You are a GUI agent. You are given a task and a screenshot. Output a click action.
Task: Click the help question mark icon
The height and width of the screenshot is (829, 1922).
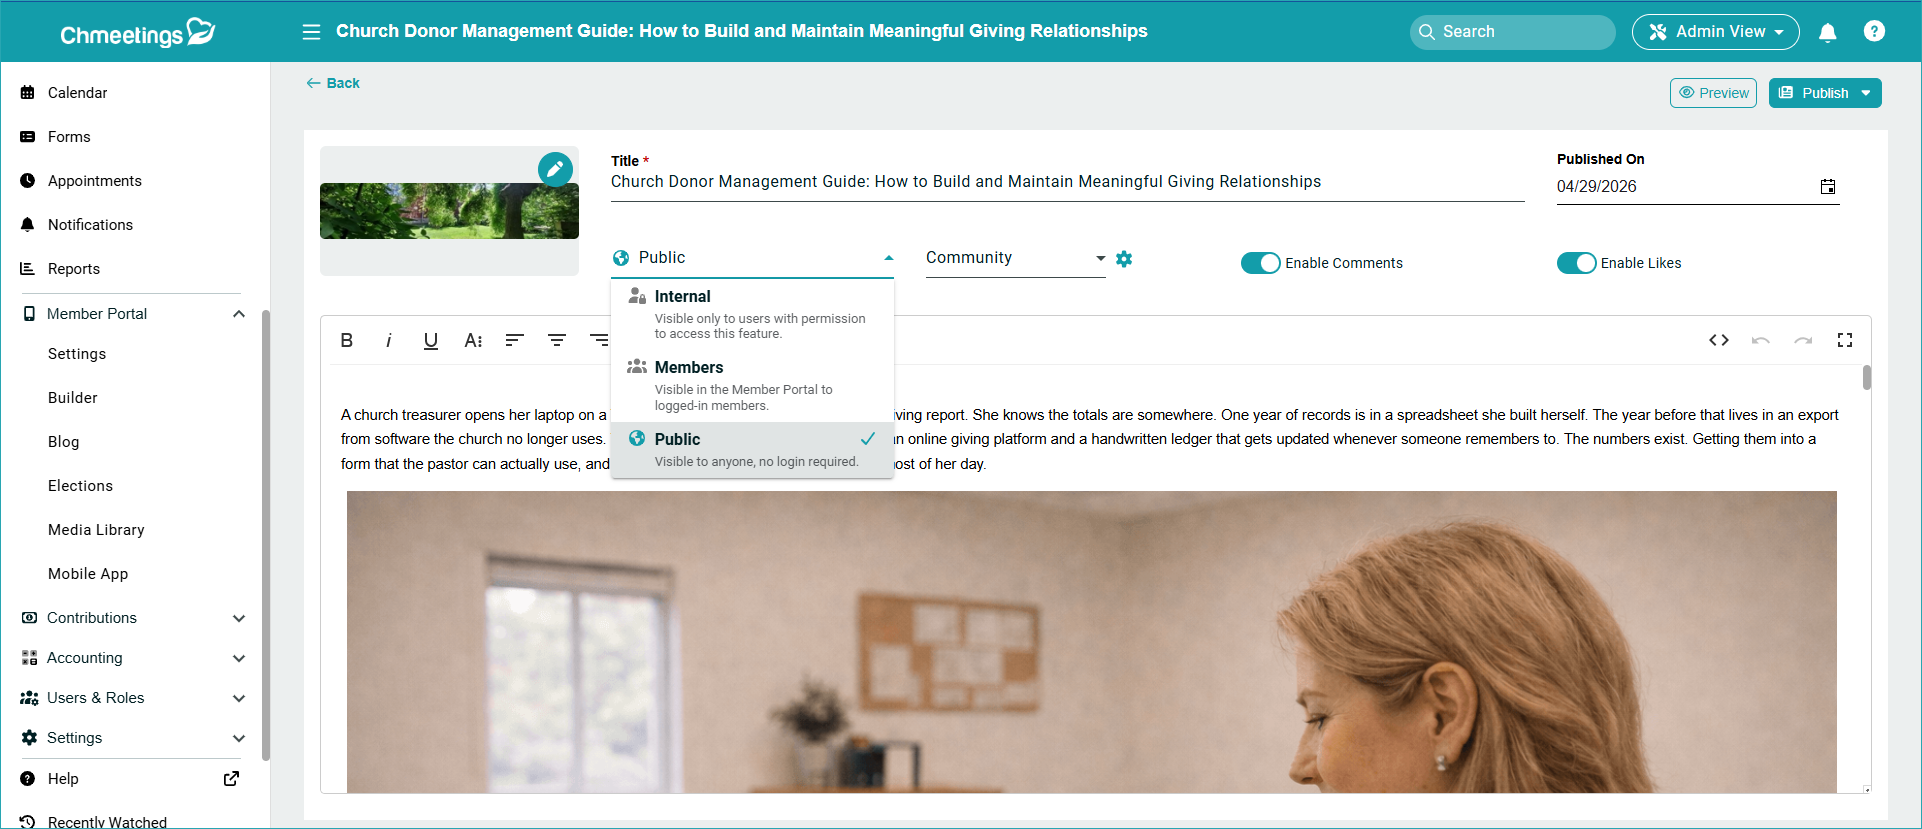1875,31
